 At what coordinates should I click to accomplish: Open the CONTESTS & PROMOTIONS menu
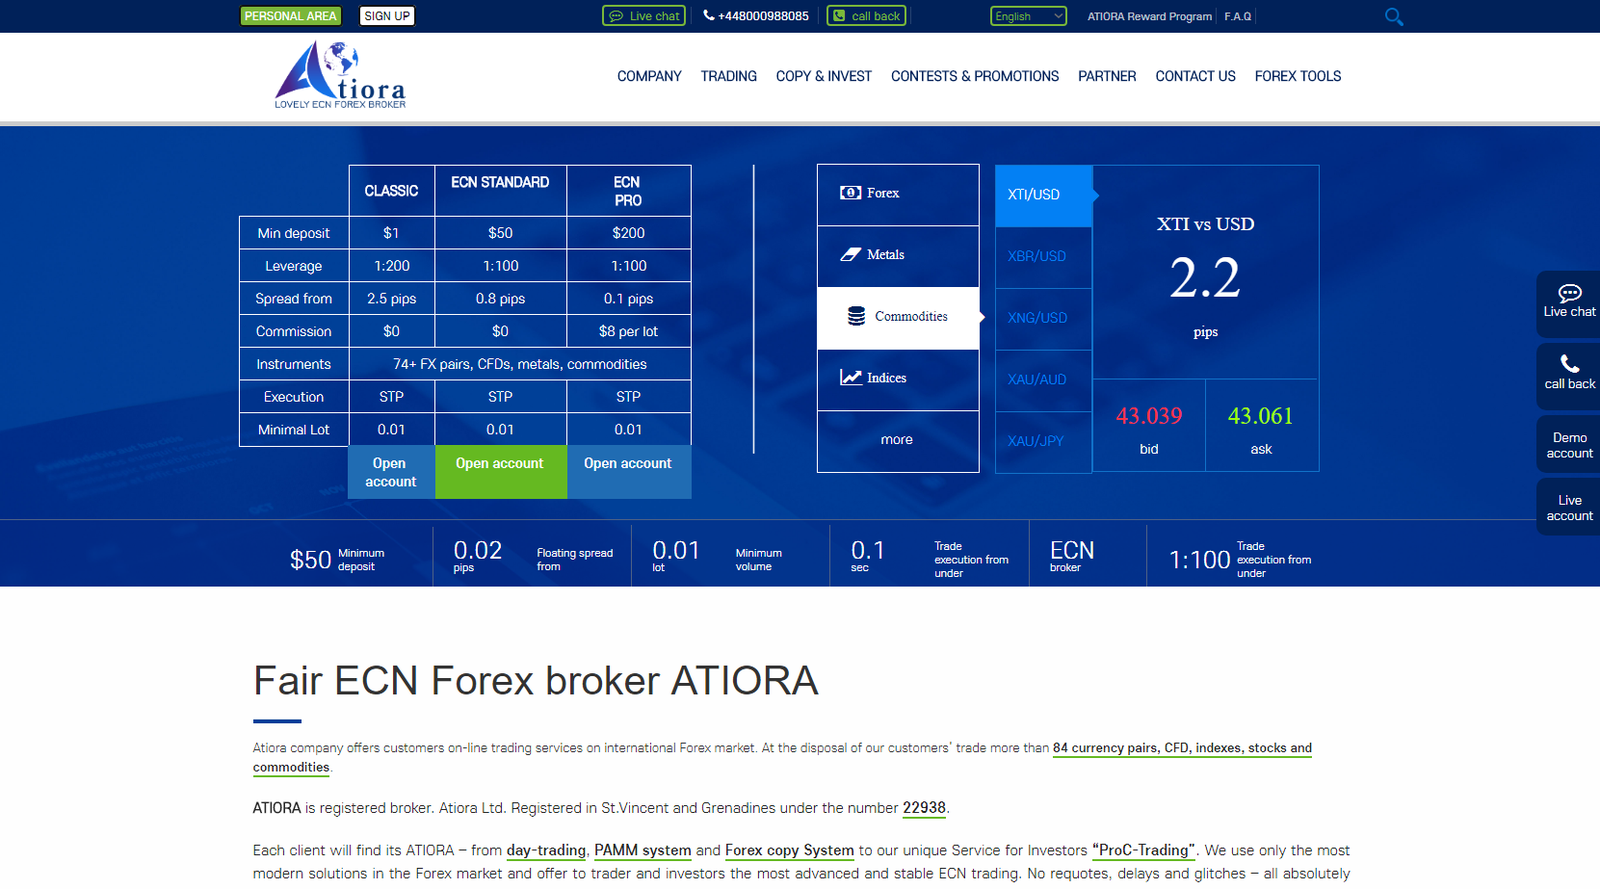tap(975, 76)
